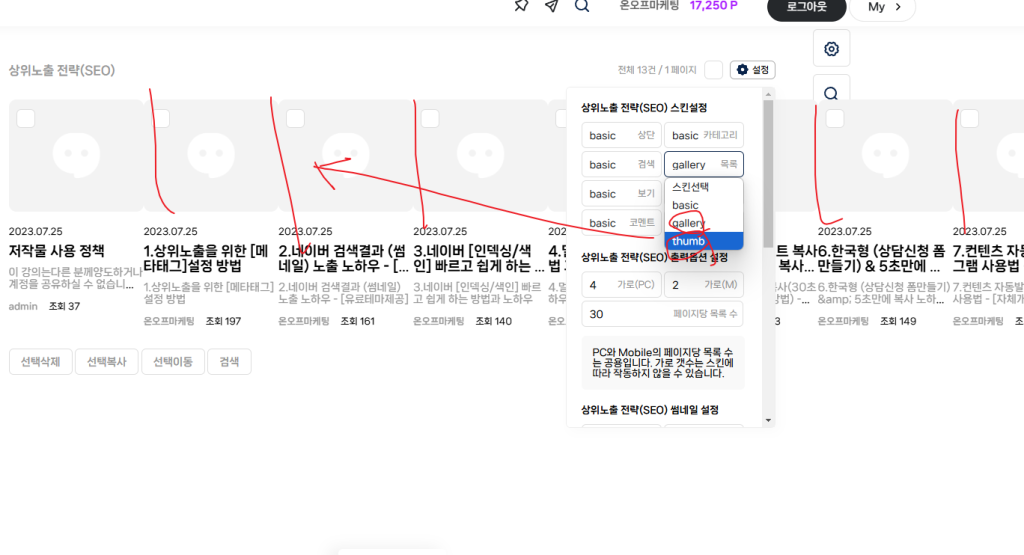
Task: Click the 선택삭제 button
Action: point(40,362)
